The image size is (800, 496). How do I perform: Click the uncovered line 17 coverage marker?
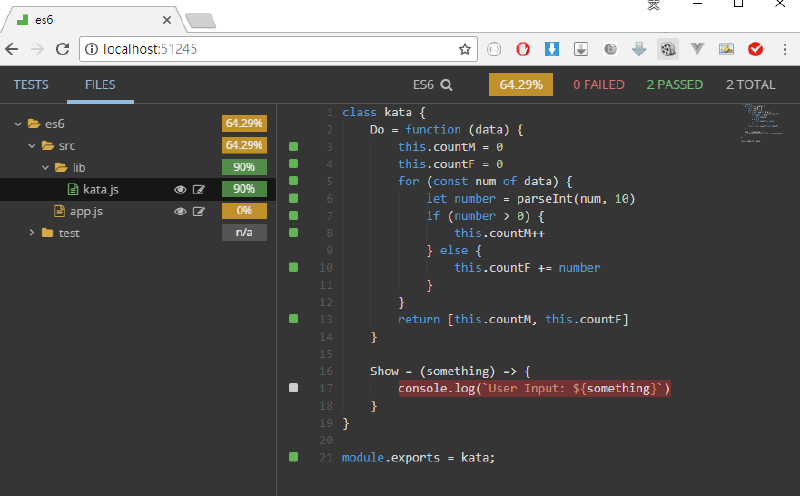pos(293,387)
